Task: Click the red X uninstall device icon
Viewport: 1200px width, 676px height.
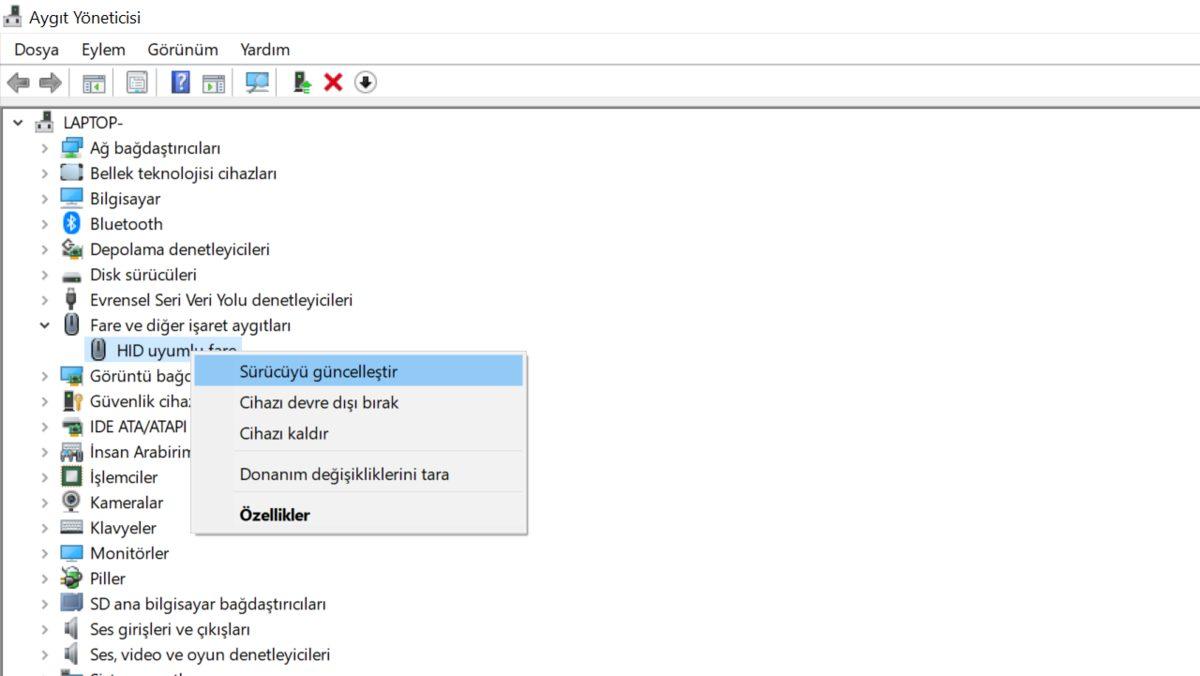Action: click(x=333, y=82)
